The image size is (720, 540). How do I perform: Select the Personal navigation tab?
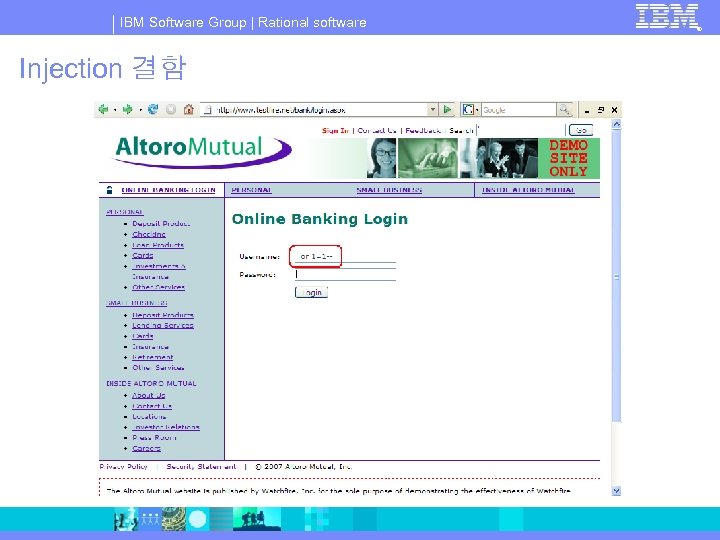(251, 190)
